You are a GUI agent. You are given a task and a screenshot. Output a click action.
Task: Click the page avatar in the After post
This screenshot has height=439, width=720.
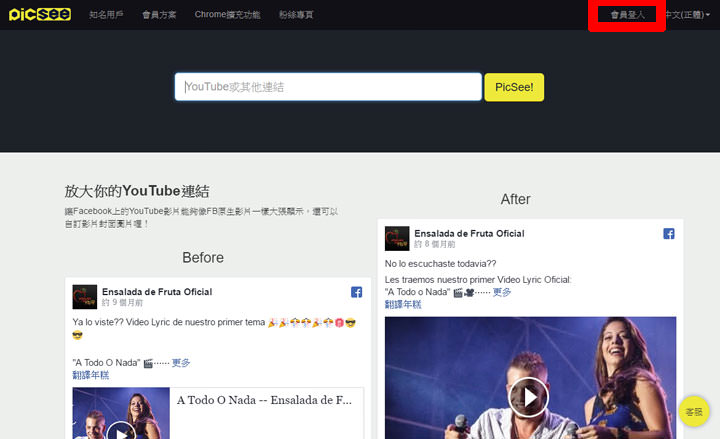point(397,239)
